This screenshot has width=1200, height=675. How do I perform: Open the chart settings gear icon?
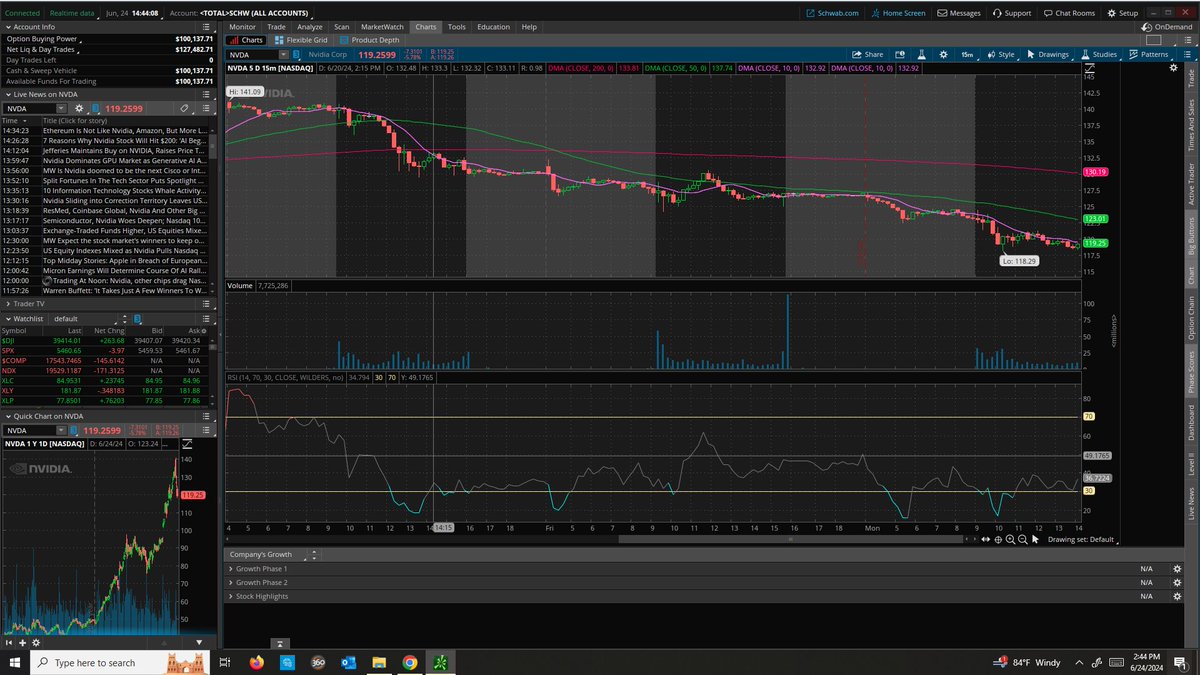943,55
